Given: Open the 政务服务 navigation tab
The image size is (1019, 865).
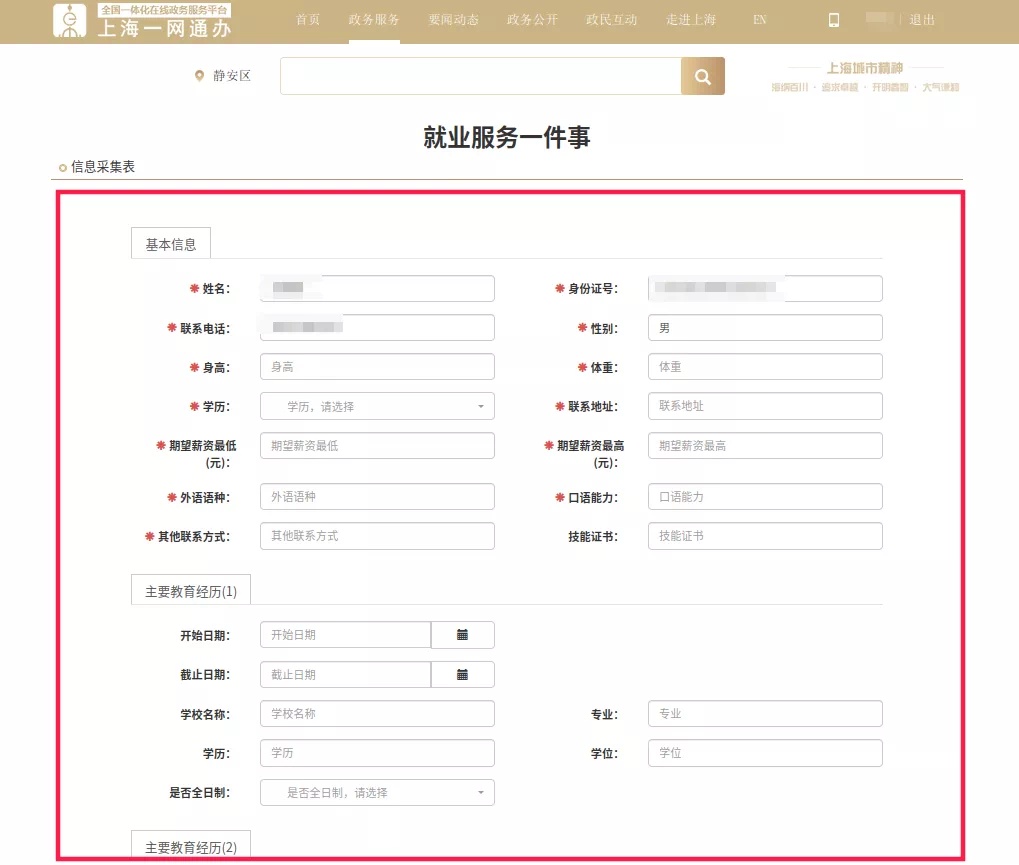Looking at the screenshot, I should click(x=374, y=20).
